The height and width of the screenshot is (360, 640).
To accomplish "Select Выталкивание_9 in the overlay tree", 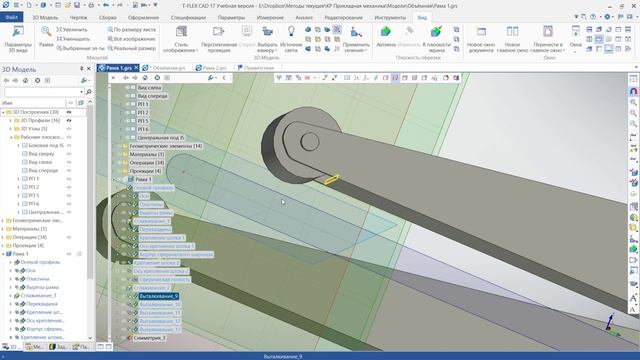I will 158,296.
